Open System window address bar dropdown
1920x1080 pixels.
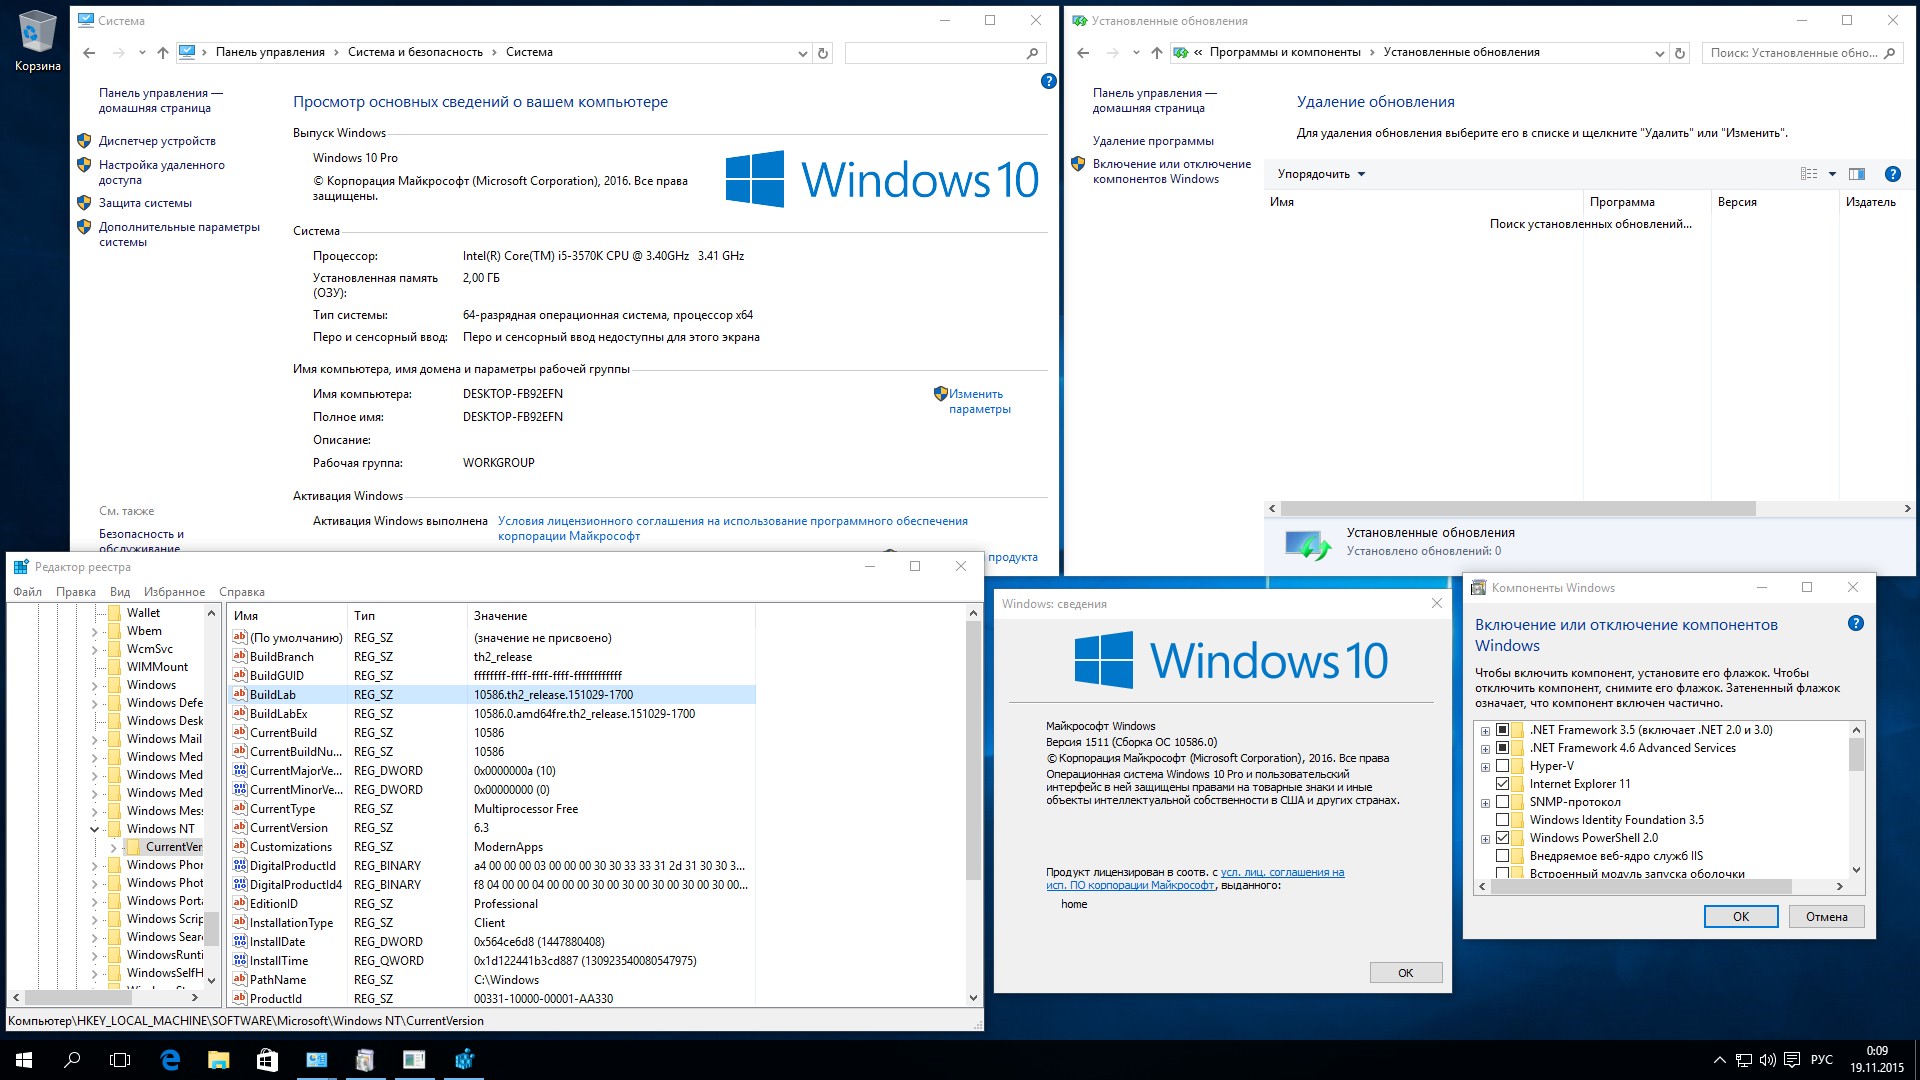click(802, 53)
